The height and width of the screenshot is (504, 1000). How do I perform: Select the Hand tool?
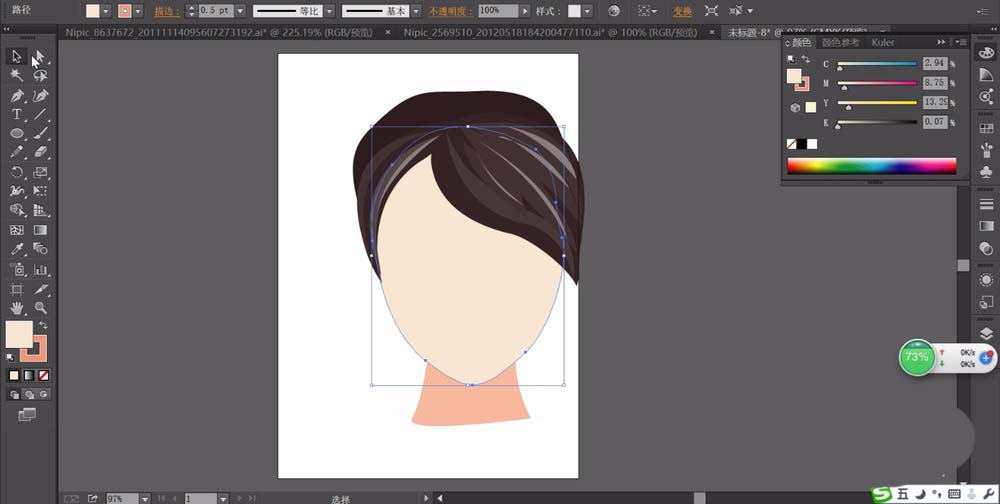[x=17, y=308]
